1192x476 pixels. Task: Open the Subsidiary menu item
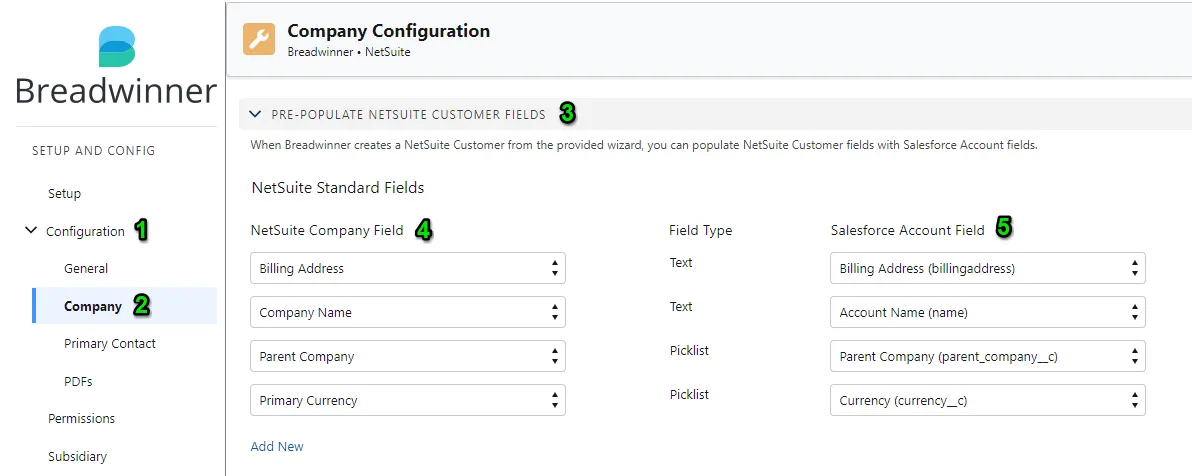click(x=78, y=457)
